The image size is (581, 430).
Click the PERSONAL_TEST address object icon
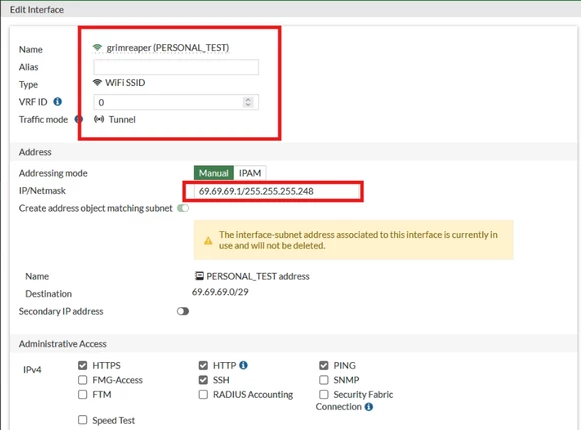coord(199,276)
